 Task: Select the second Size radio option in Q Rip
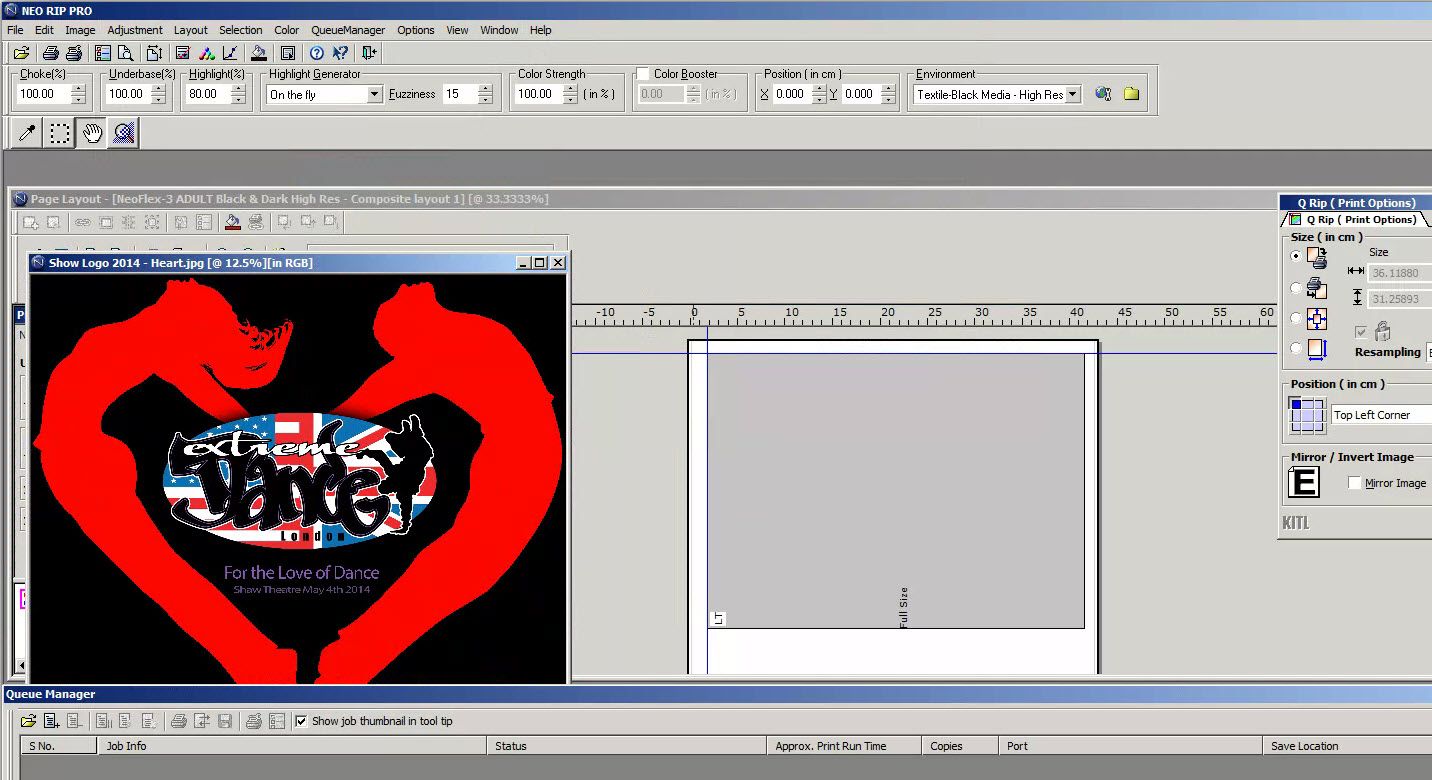pos(1296,288)
